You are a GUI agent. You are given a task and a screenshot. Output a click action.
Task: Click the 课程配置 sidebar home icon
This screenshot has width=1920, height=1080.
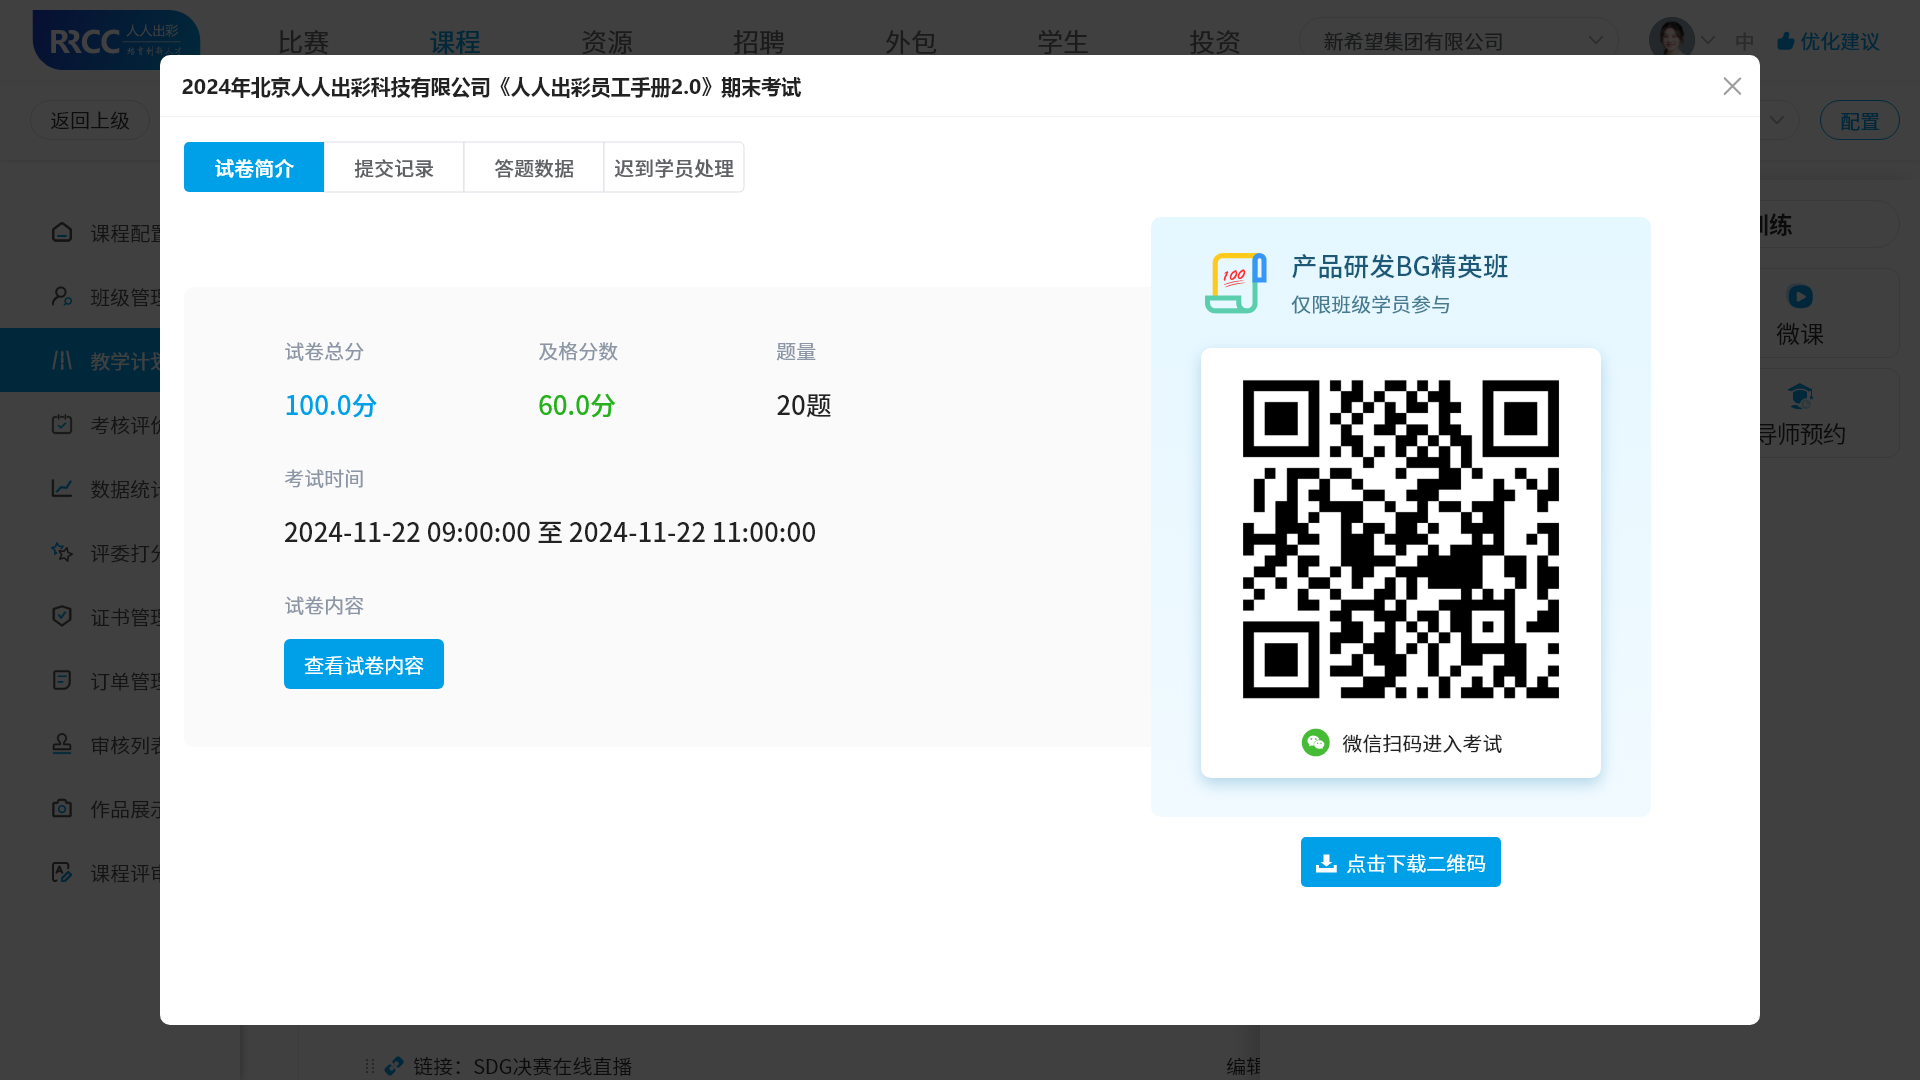62,232
